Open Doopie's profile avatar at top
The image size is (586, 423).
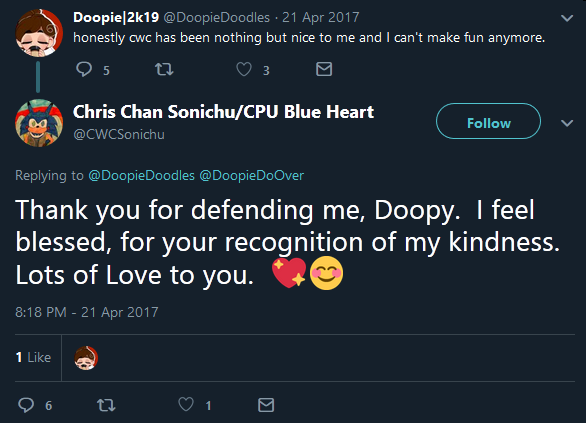click(38, 33)
